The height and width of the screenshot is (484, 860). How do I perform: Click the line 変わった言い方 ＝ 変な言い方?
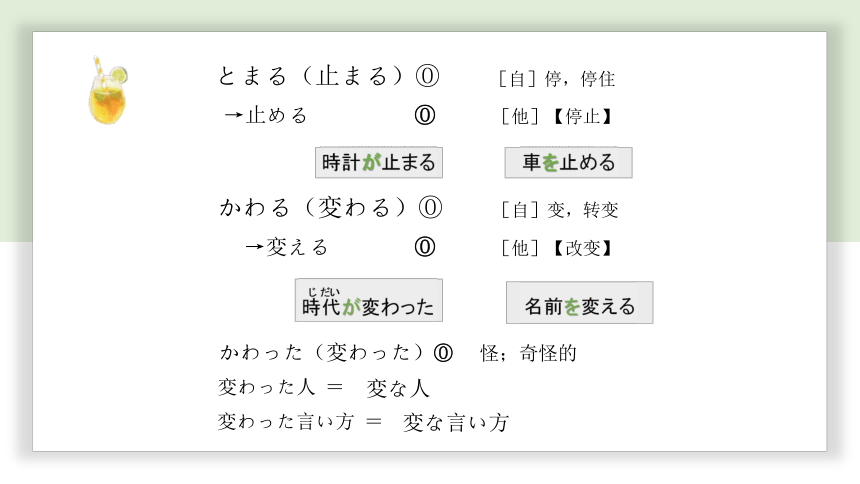[x=363, y=422]
